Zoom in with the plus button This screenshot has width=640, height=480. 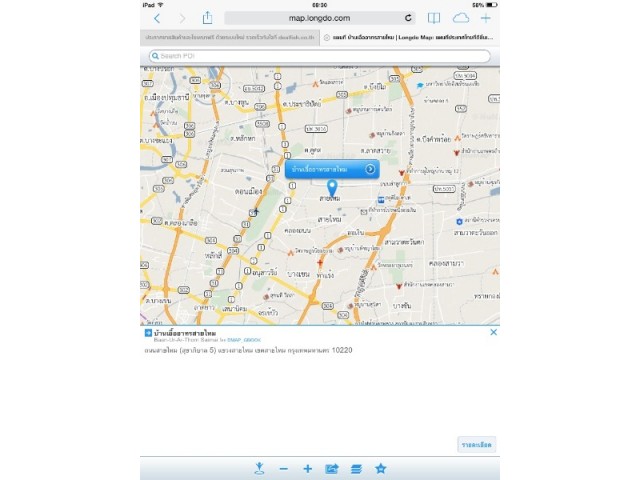[x=307, y=468]
